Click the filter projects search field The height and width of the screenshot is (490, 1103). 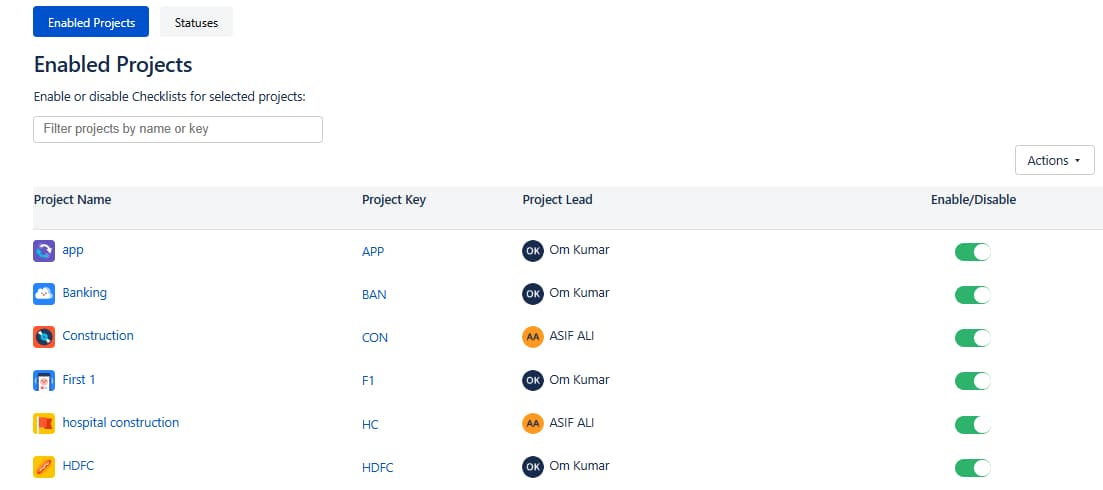178,129
